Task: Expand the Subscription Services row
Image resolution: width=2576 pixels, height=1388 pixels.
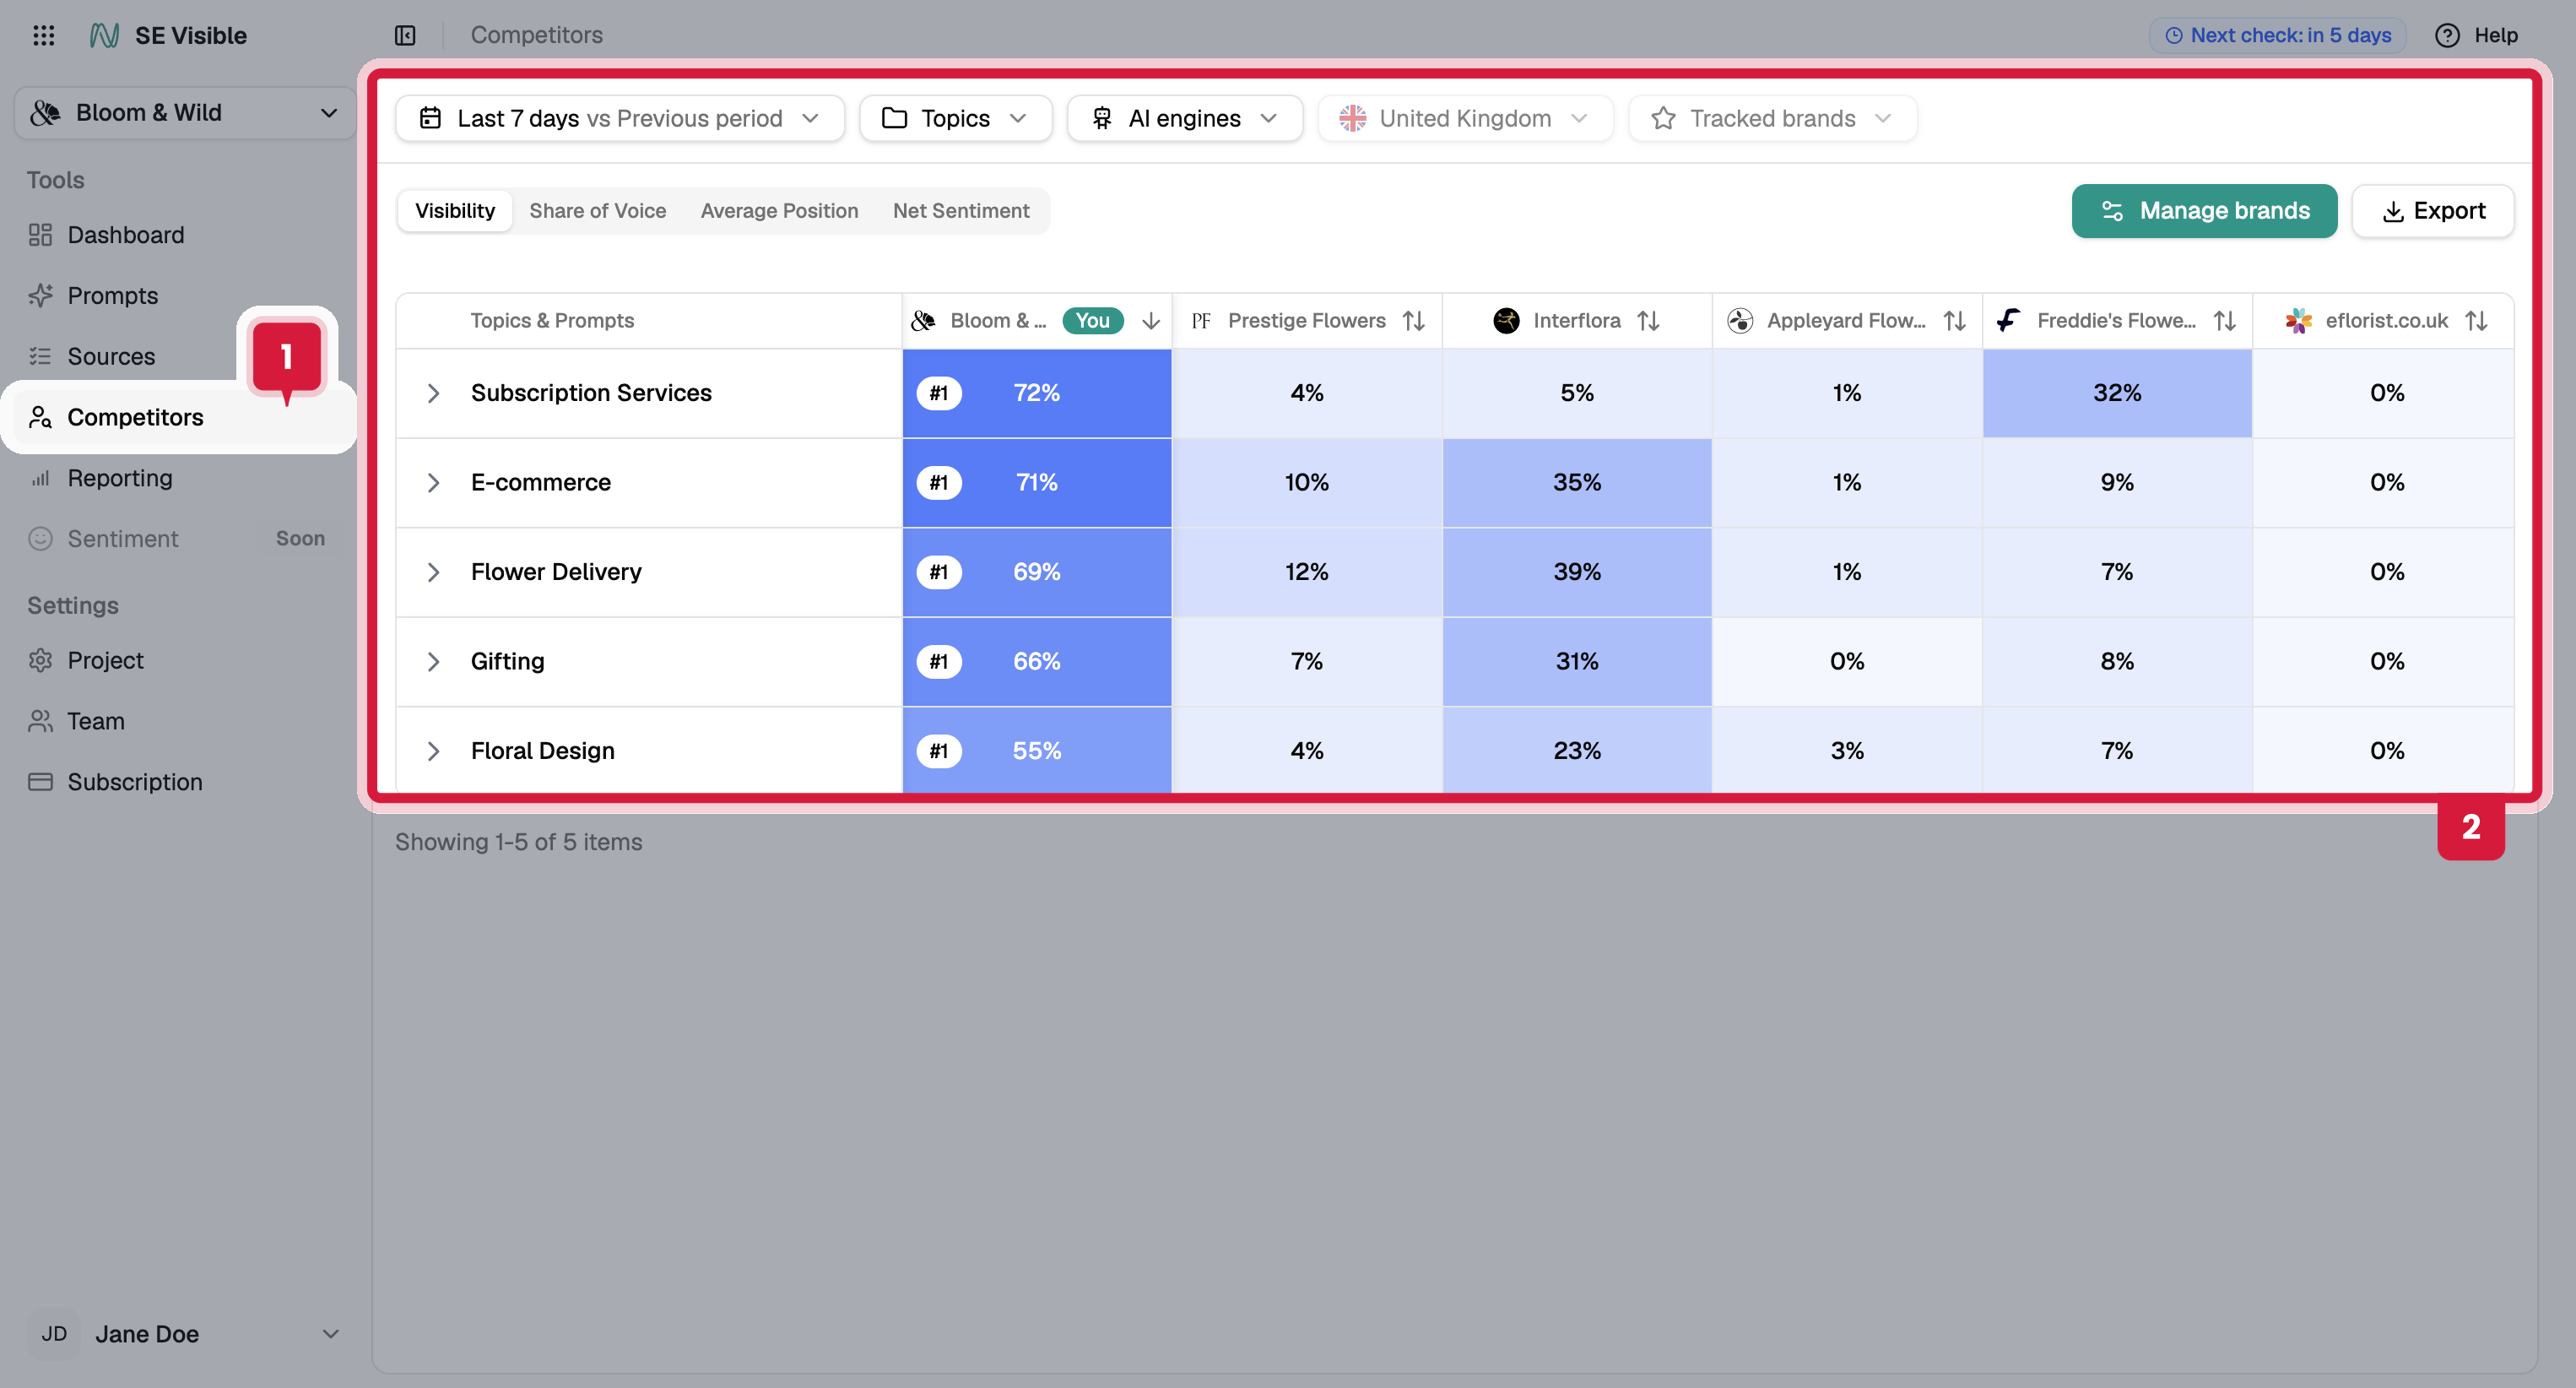Action: 433,393
